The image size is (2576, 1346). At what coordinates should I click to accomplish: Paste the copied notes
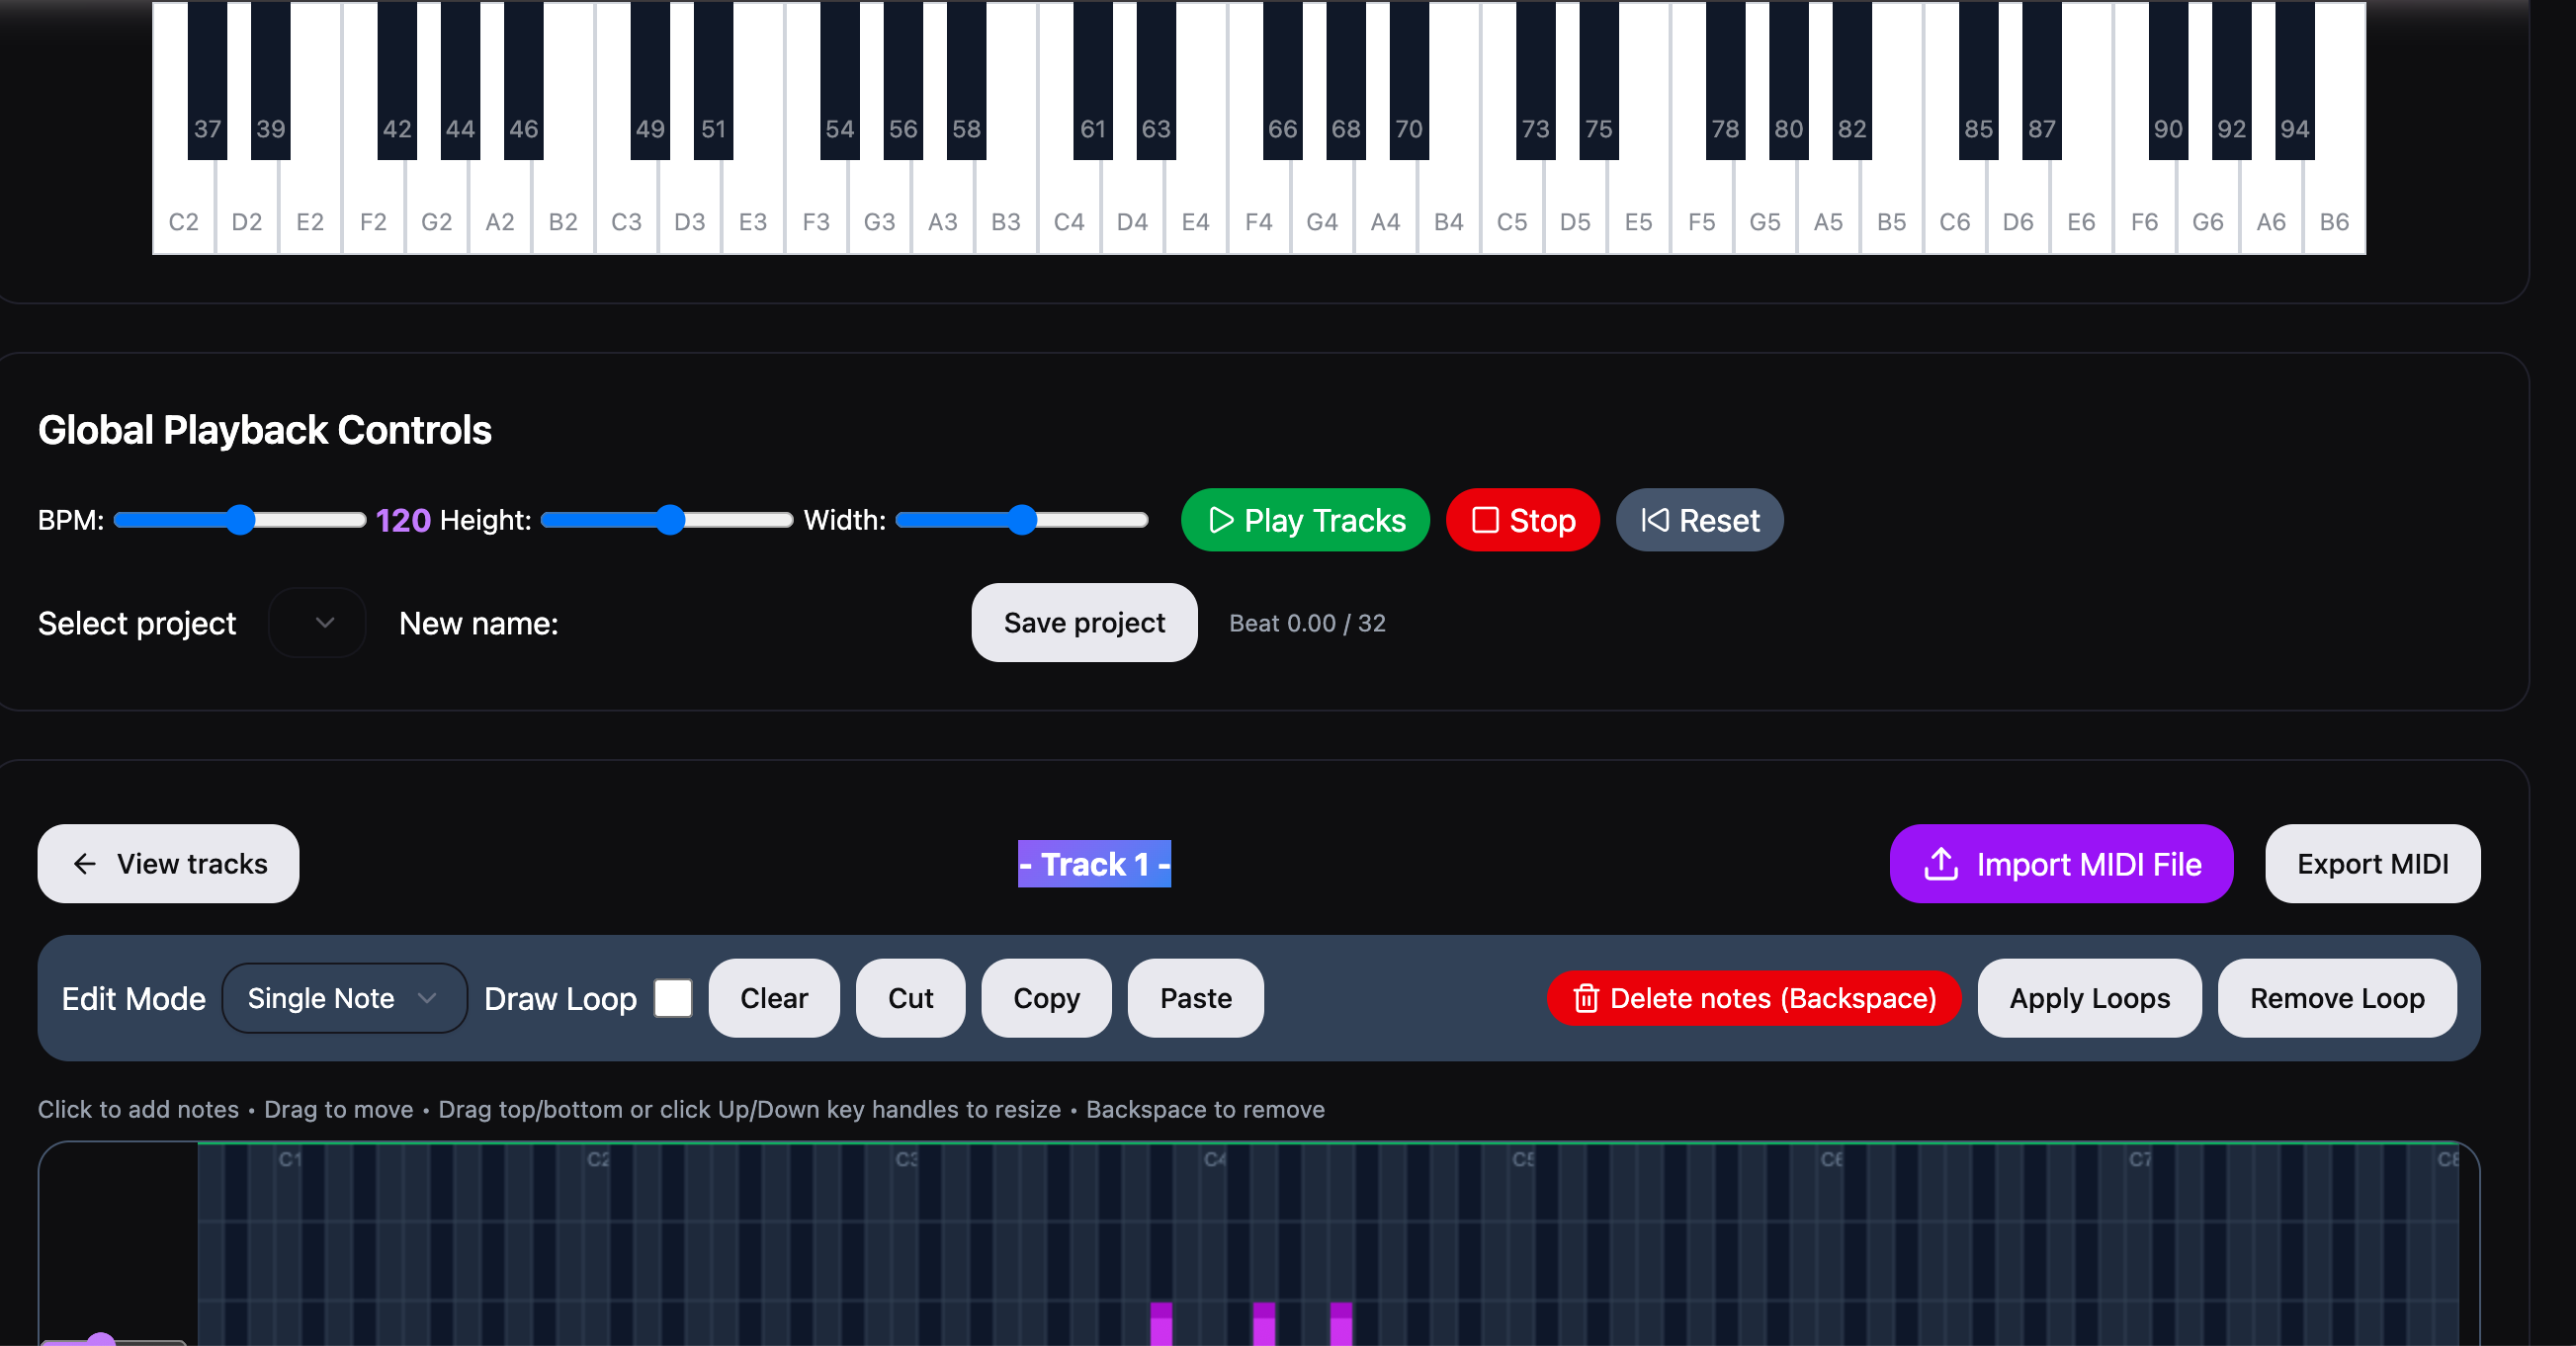click(x=1195, y=998)
